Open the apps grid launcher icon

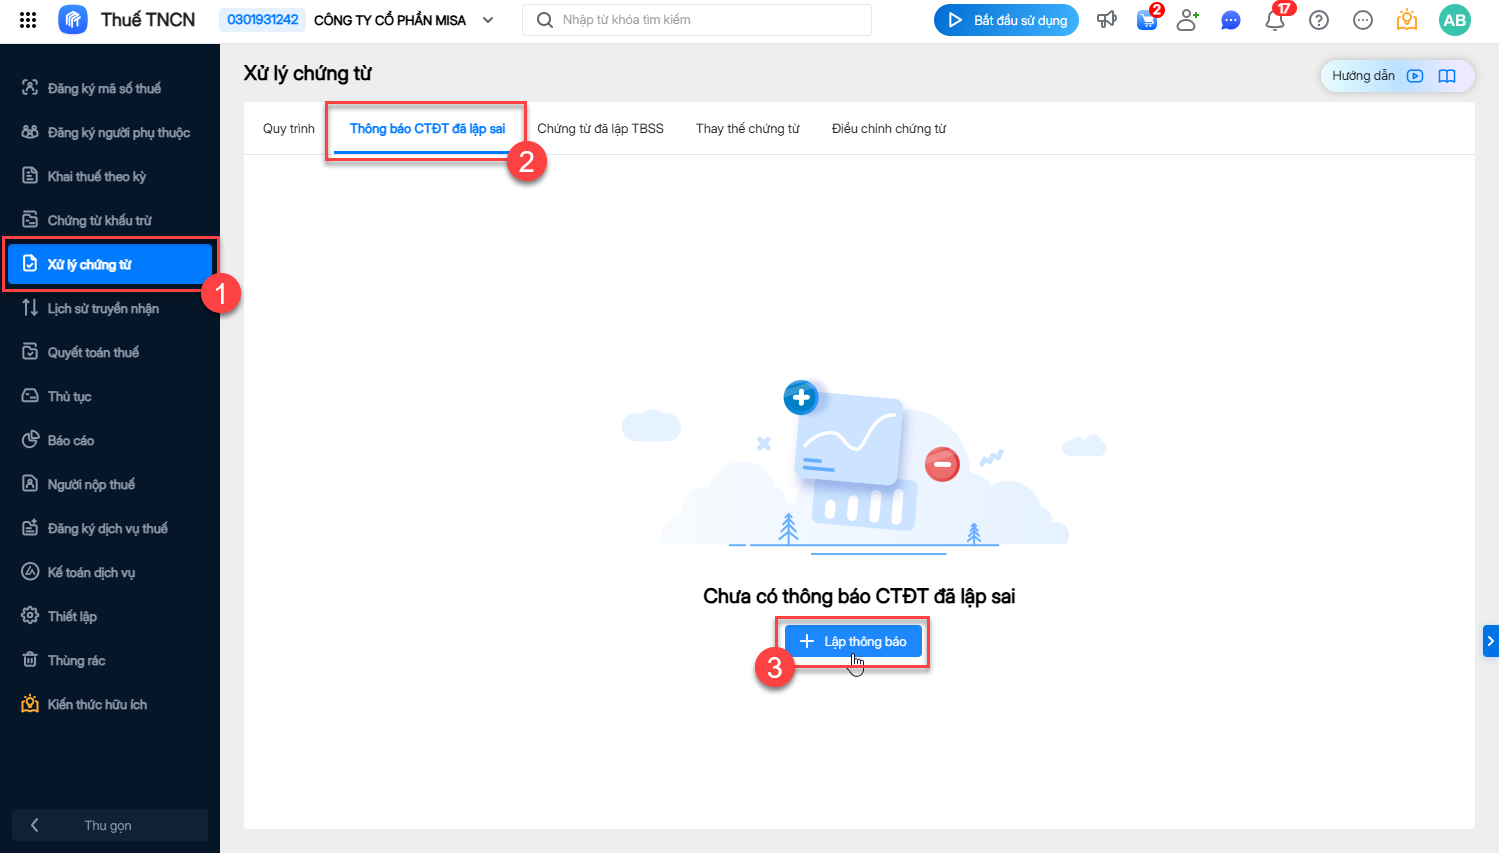pyautogui.click(x=28, y=20)
